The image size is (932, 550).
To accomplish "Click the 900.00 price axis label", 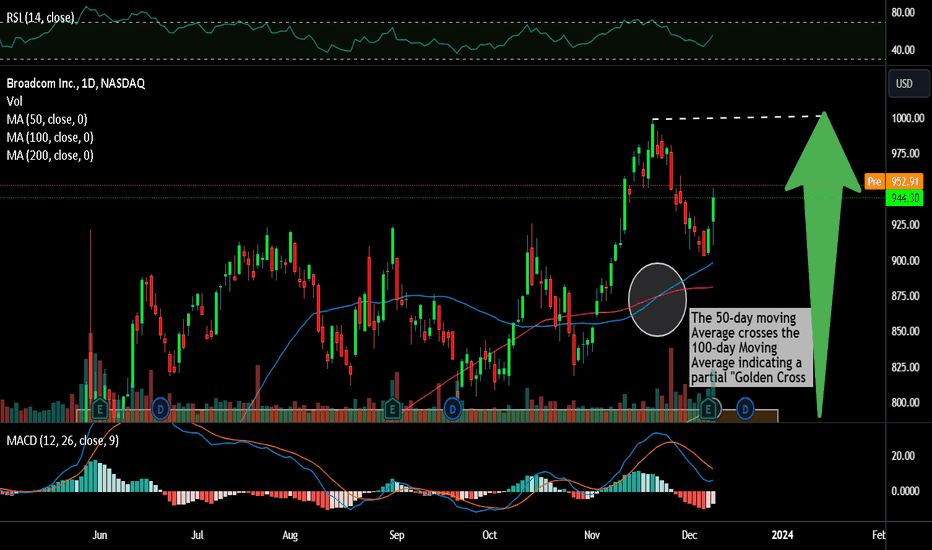I will (x=905, y=260).
